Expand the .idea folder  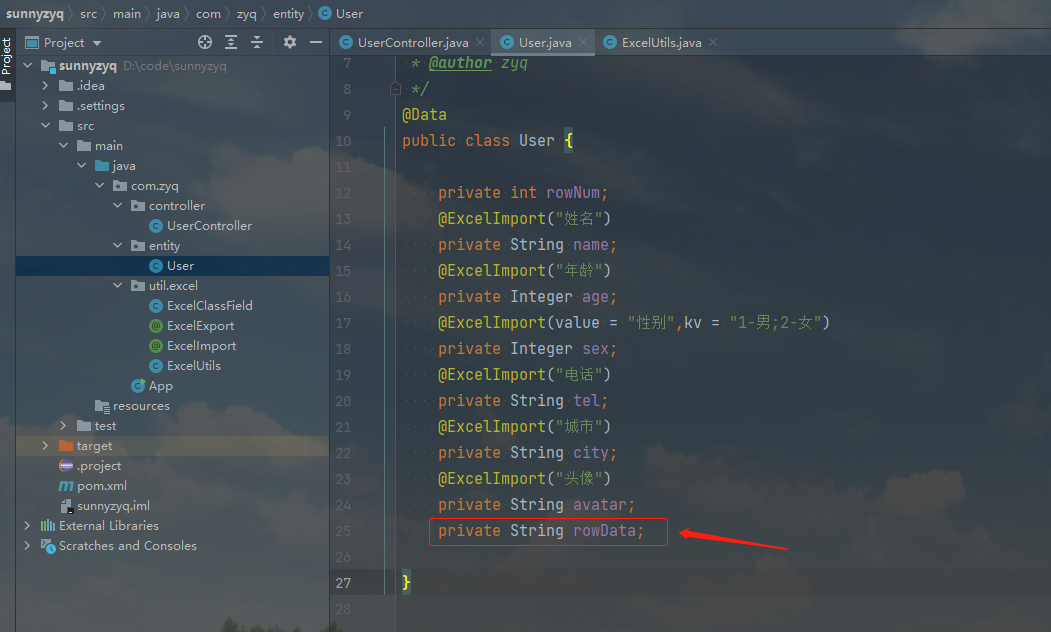coord(45,86)
